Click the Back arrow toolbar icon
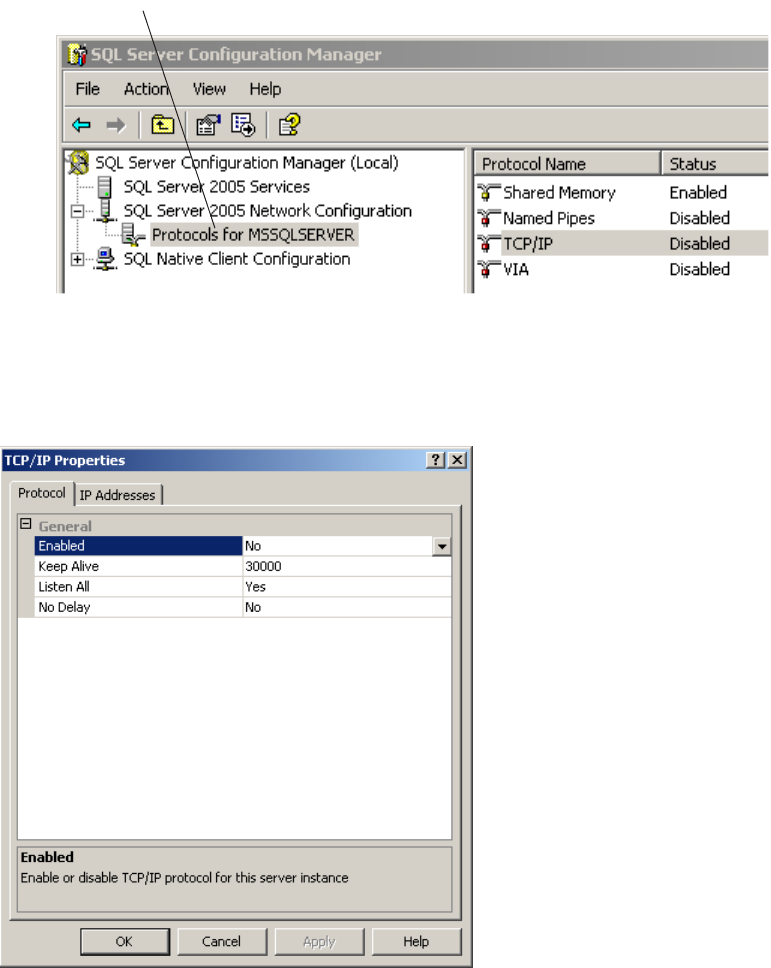Screen dimensions: 771x968 pos(81,125)
